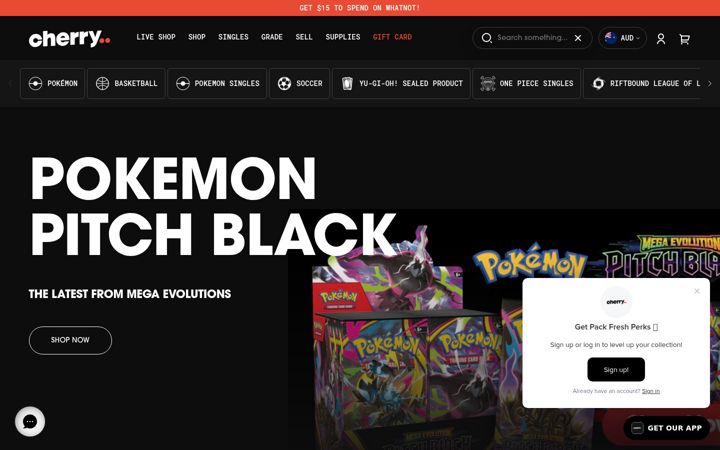The width and height of the screenshot is (720, 450).
Task: Focus the Search something input field
Action: tap(533, 38)
